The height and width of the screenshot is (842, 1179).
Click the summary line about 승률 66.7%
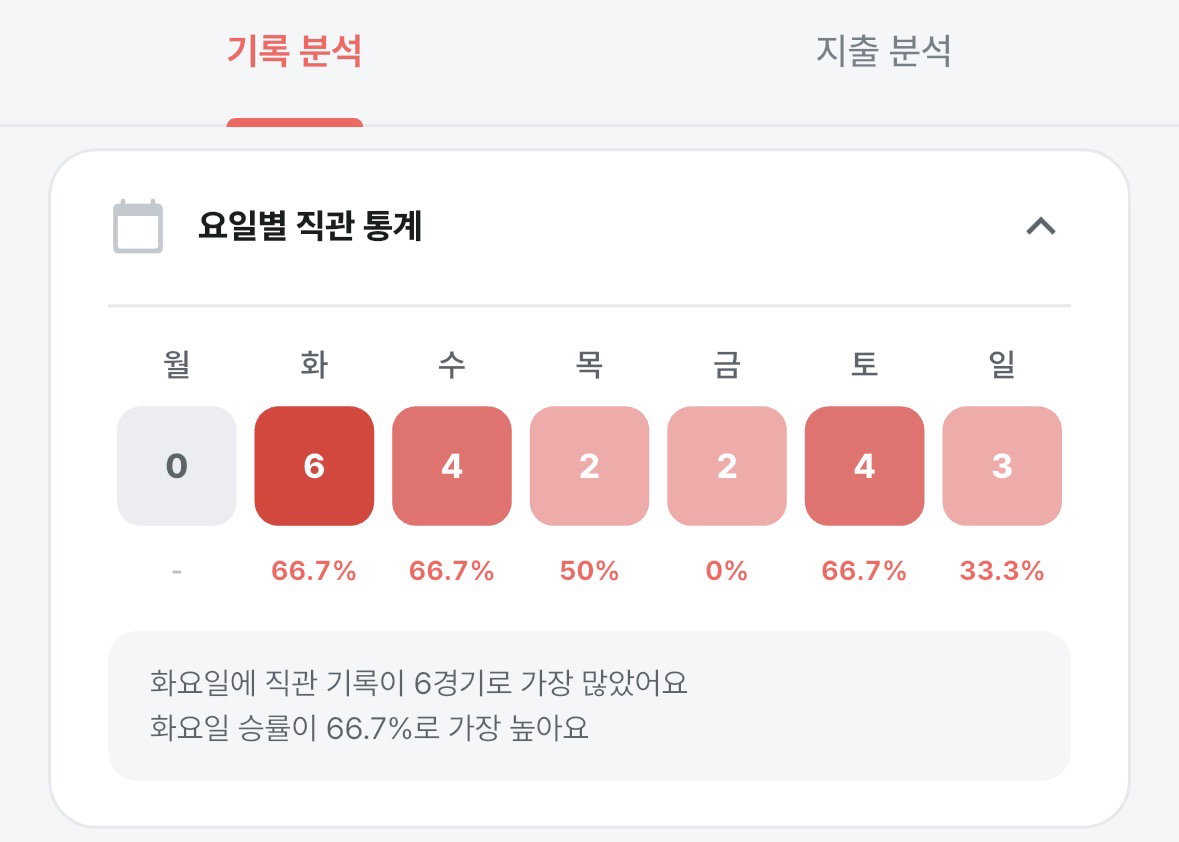[x=369, y=728]
